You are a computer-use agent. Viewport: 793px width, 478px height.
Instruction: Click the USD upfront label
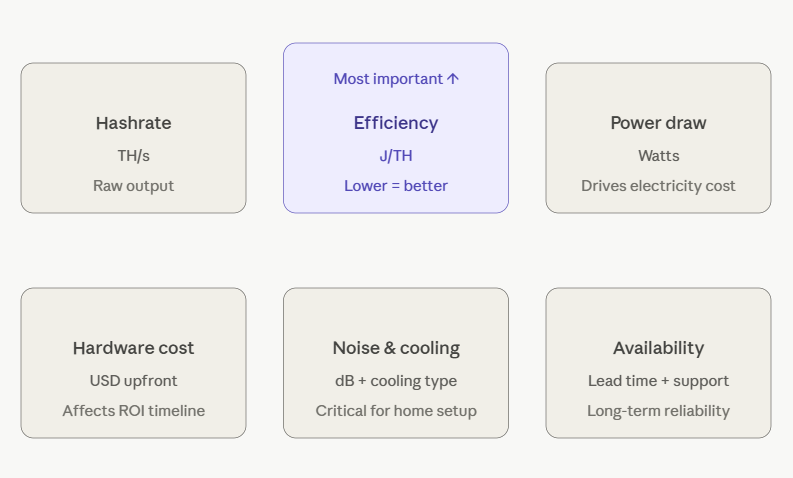134,381
